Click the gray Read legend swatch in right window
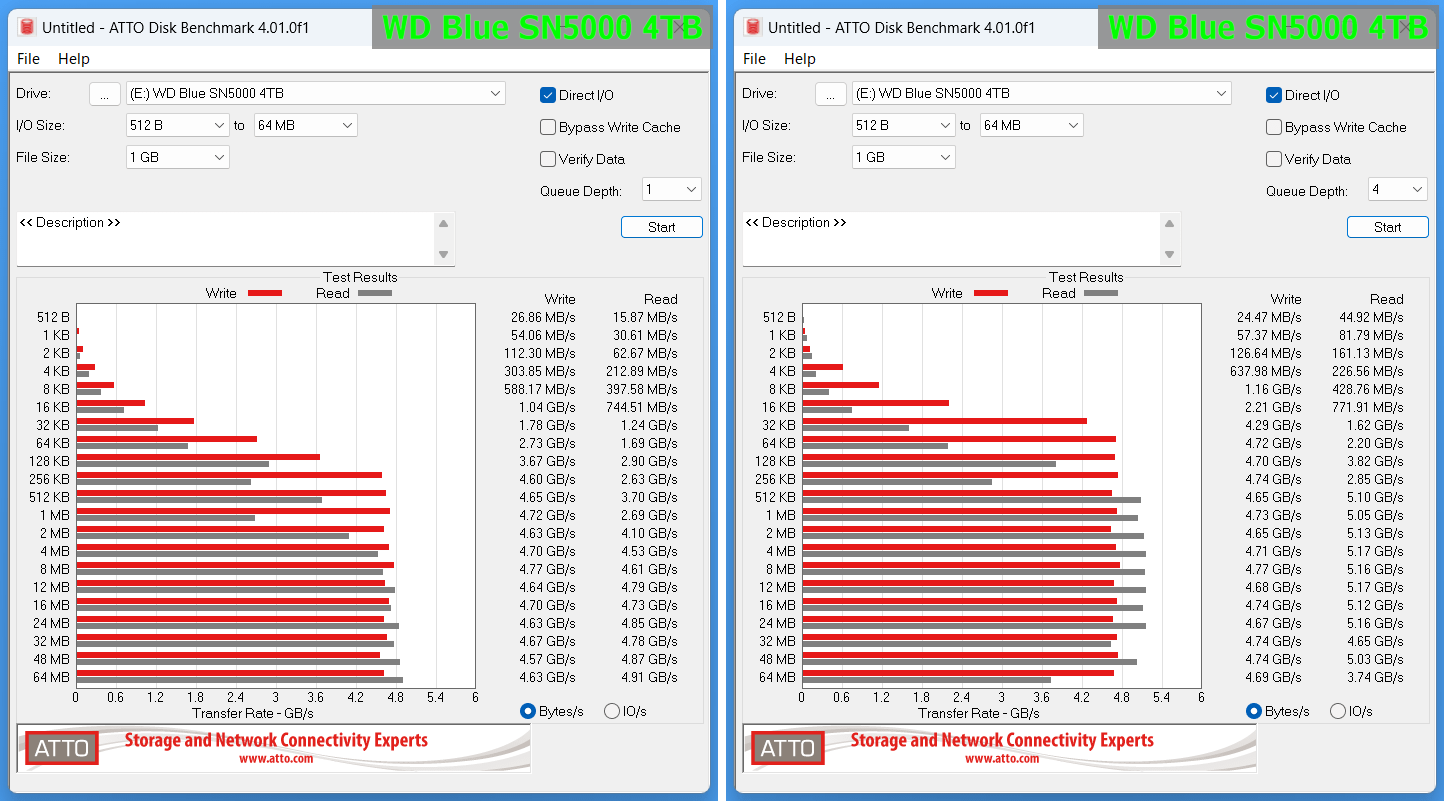This screenshot has width=1444, height=801. (x=1101, y=293)
